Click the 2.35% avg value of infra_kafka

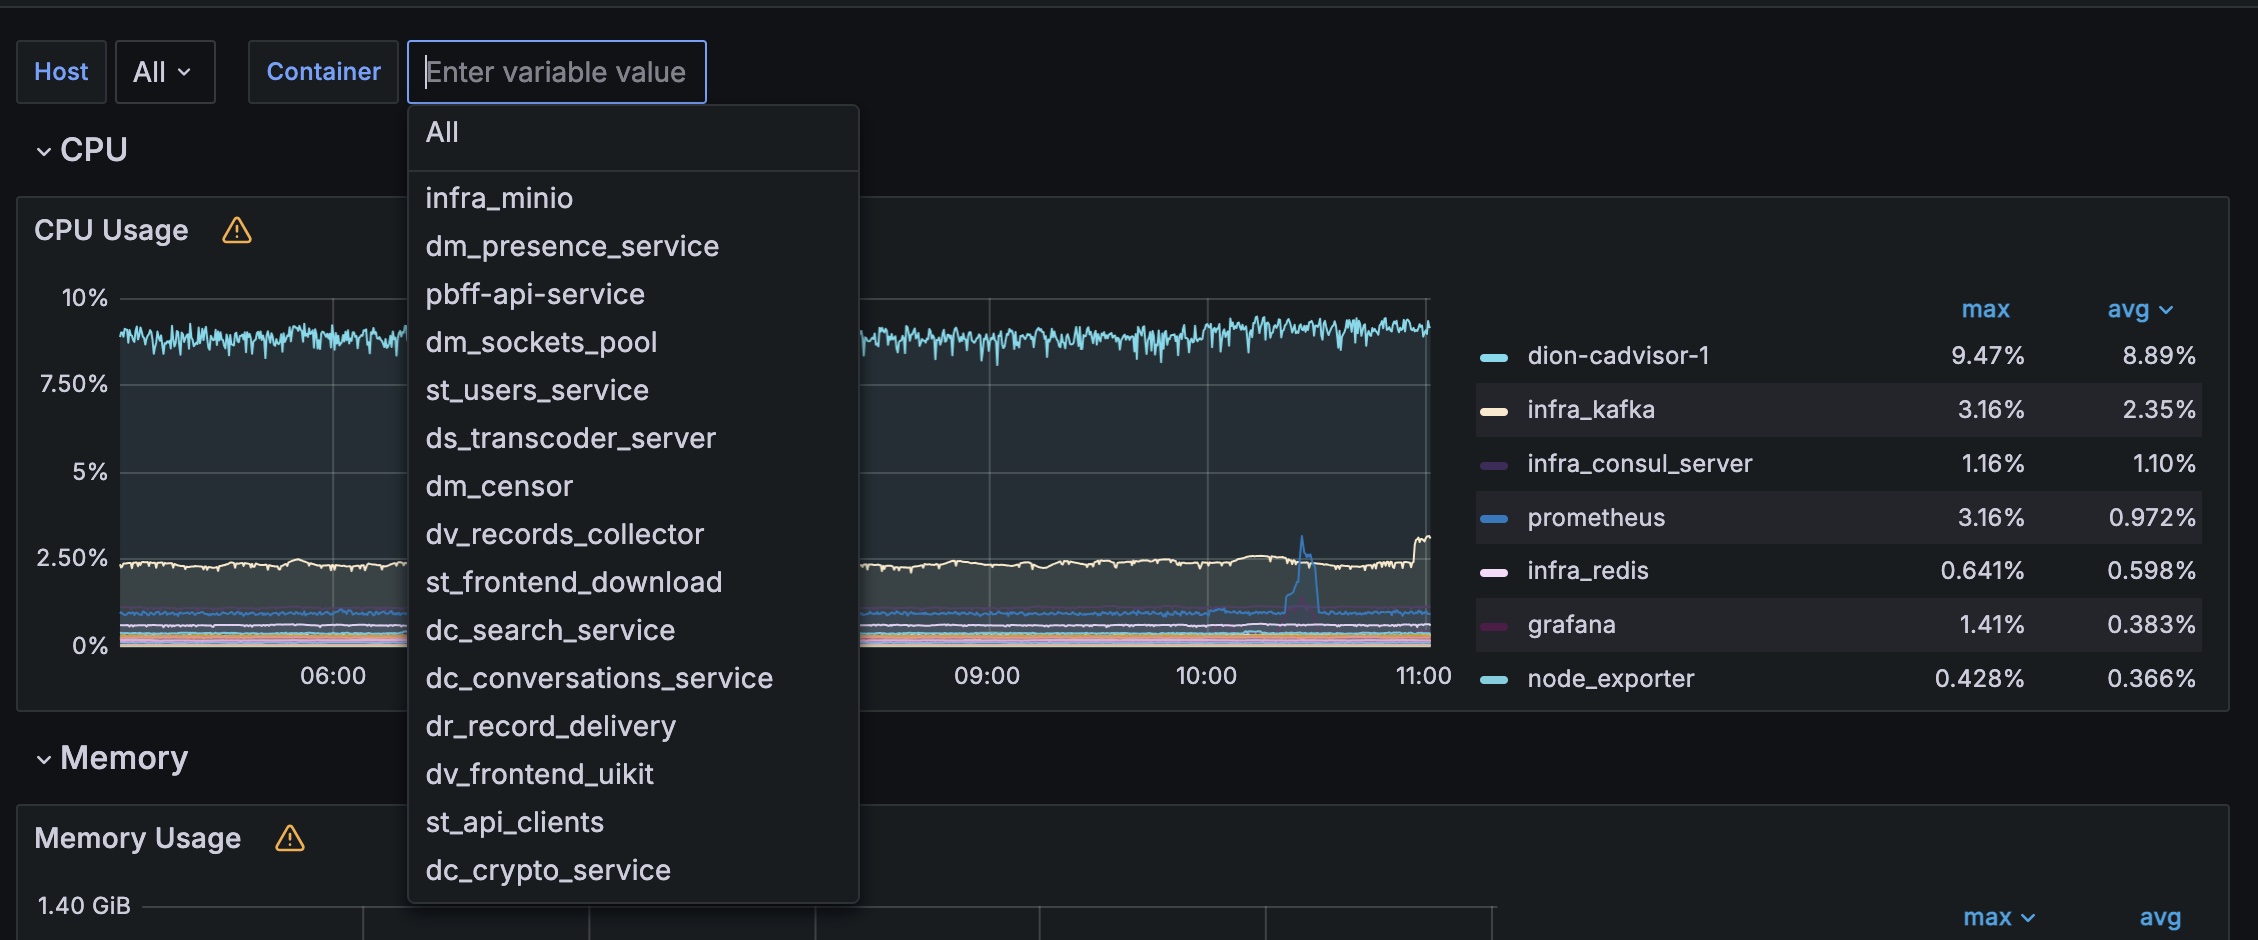click(2159, 410)
